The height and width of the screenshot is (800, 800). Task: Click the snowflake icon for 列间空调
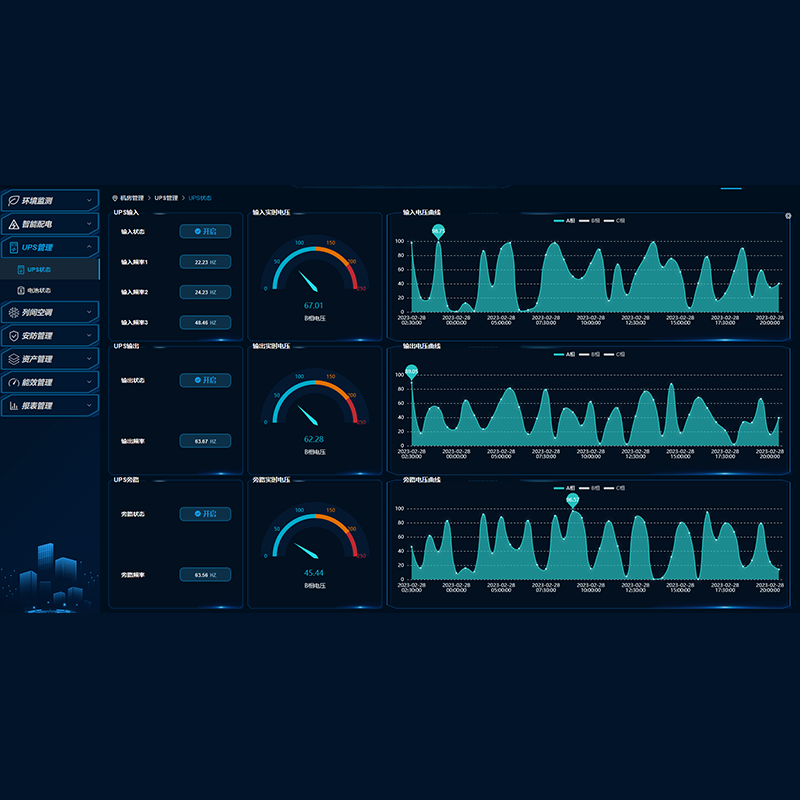pos(13,313)
